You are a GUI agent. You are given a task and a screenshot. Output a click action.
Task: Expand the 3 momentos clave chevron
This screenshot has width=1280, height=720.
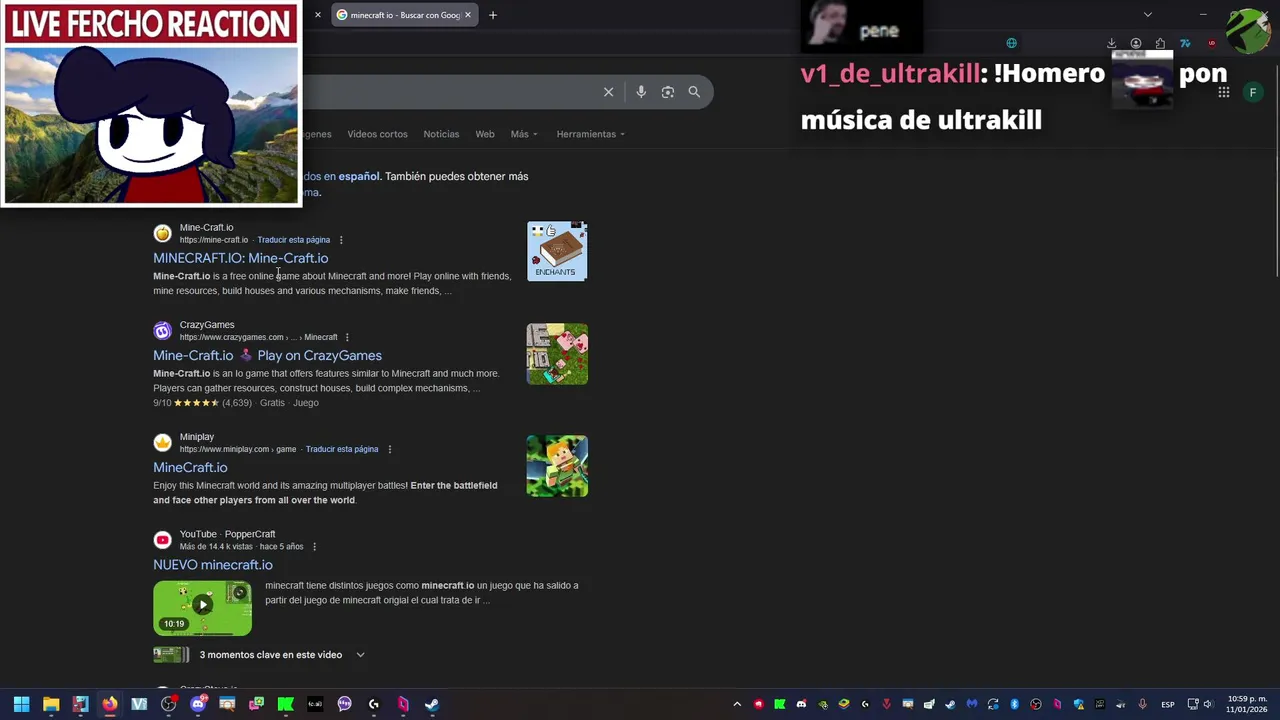click(360, 655)
